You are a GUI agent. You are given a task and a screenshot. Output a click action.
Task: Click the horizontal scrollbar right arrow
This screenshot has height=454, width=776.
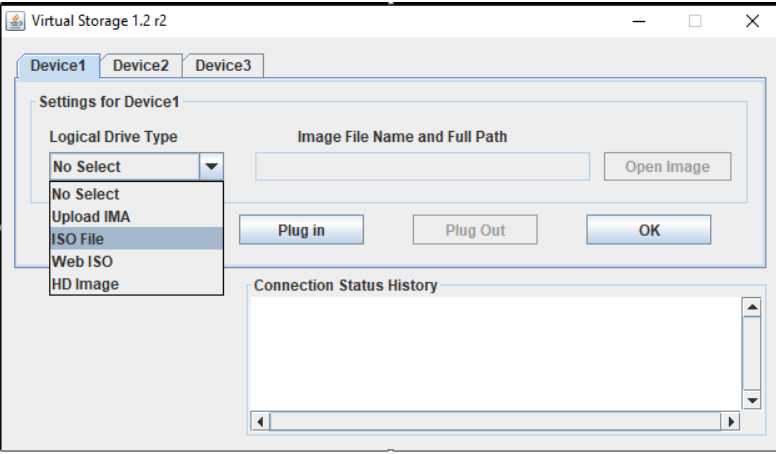pos(732,422)
